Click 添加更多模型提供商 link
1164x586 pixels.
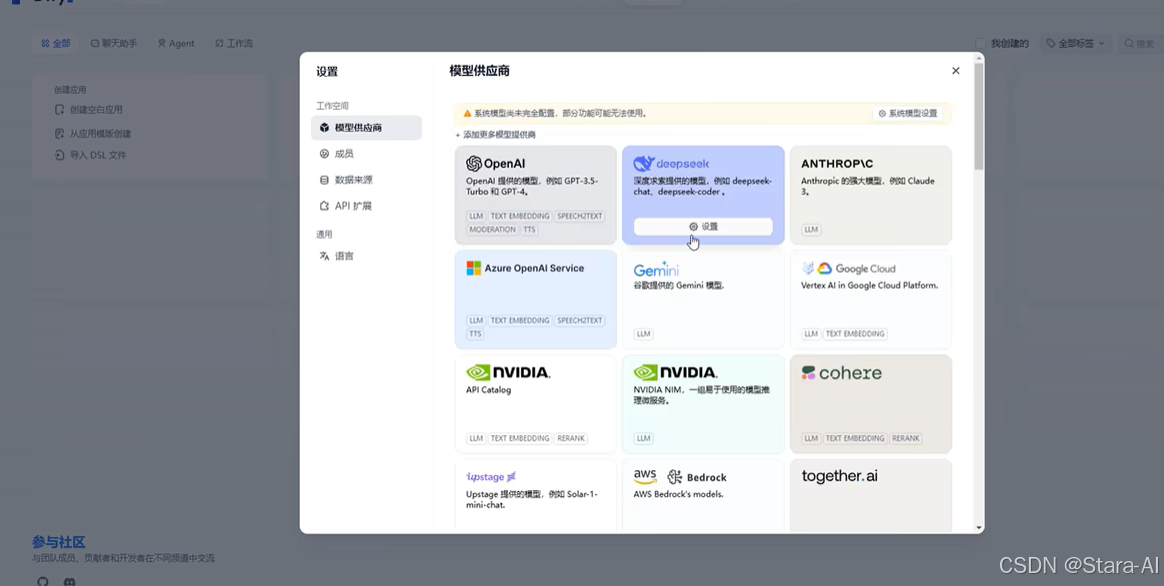click(x=495, y=134)
